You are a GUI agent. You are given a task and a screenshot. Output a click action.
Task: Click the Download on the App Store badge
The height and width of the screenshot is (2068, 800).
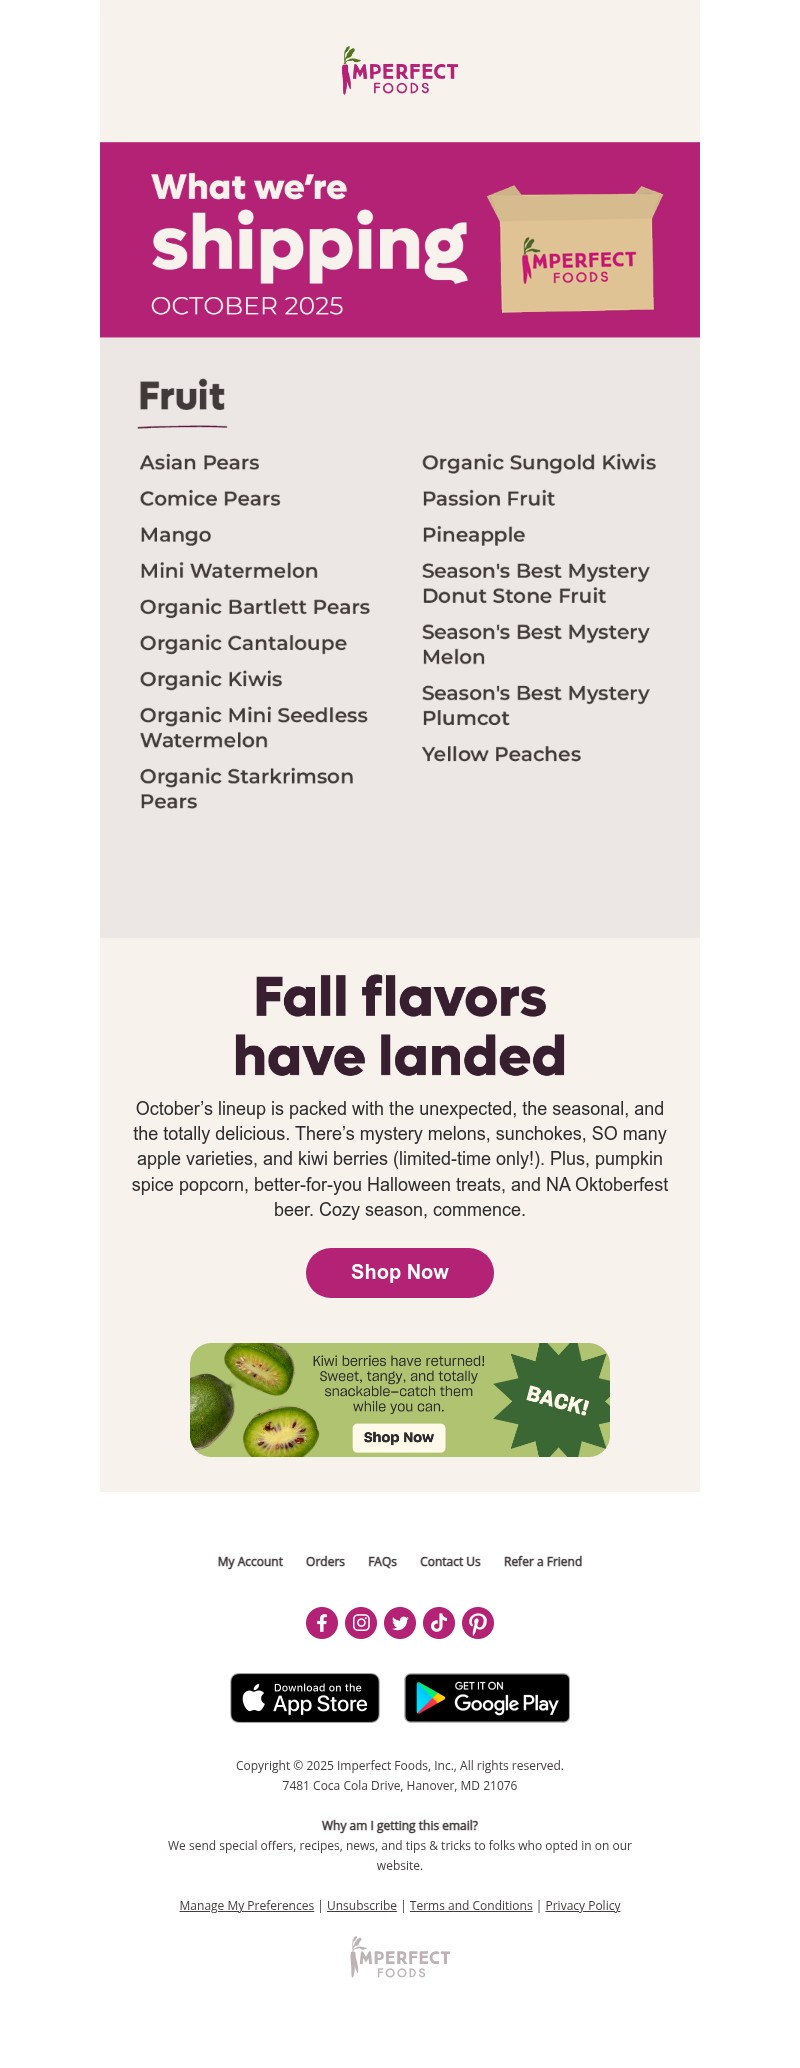[305, 1698]
